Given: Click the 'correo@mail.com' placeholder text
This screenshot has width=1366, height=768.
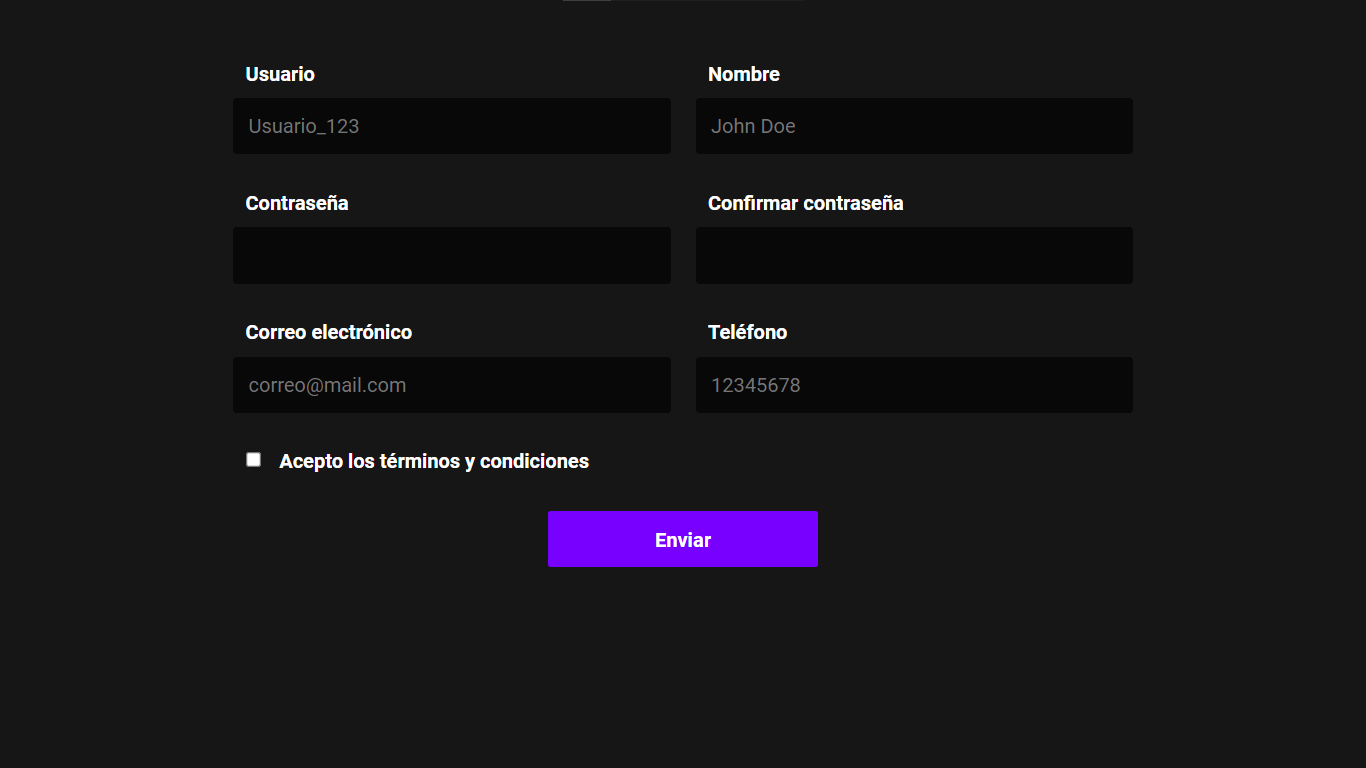Looking at the screenshot, I should pyautogui.click(x=327, y=385).
